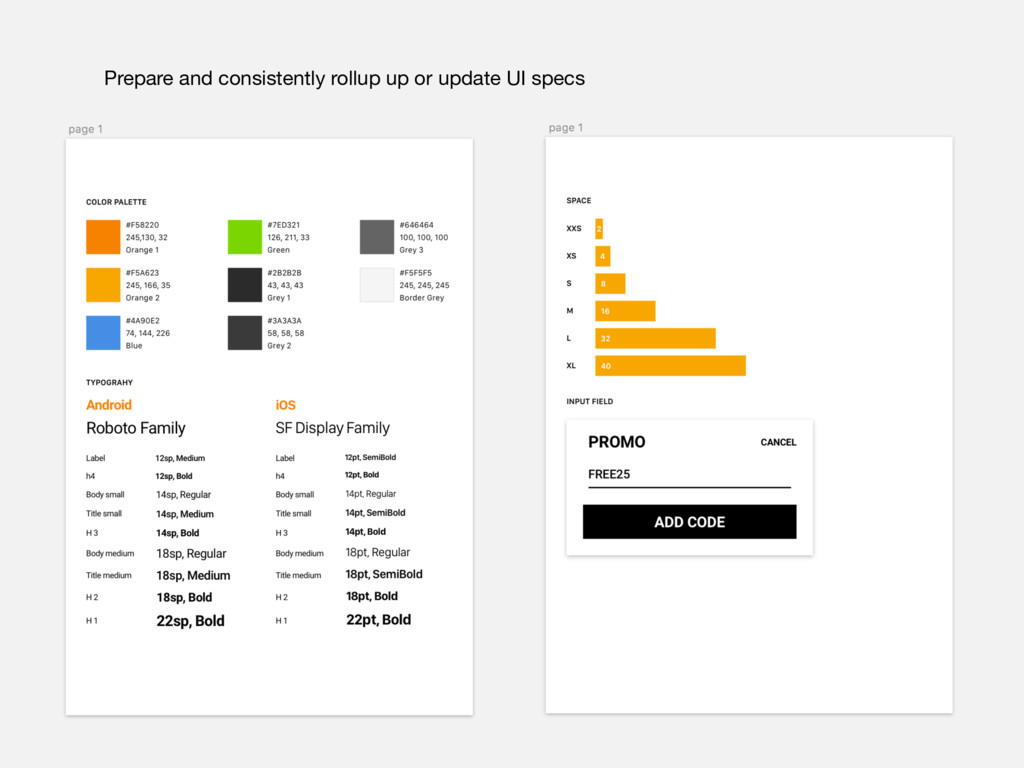Click the COLOR PALETTE section title
This screenshot has height=768, width=1024.
(x=116, y=202)
